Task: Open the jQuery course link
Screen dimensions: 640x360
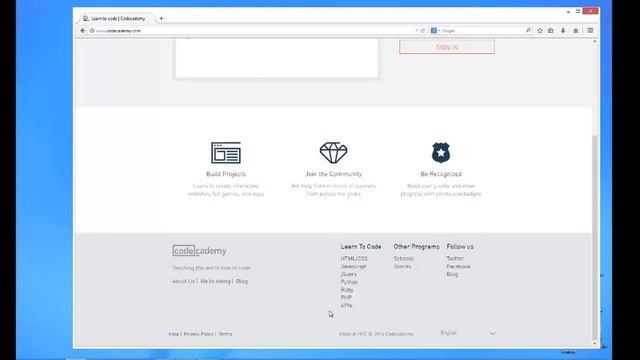Action: click(349, 274)
